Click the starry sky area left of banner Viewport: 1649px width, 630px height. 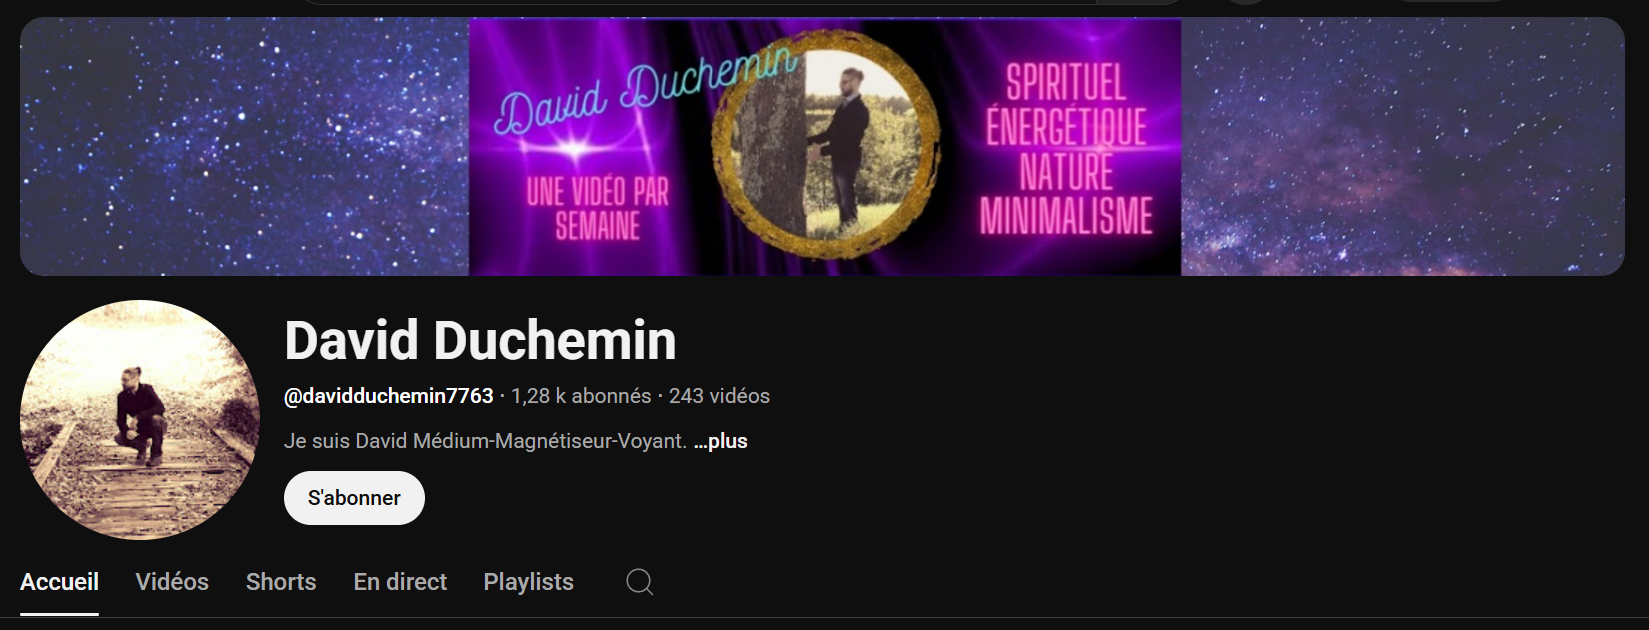(x=245, y=146)
